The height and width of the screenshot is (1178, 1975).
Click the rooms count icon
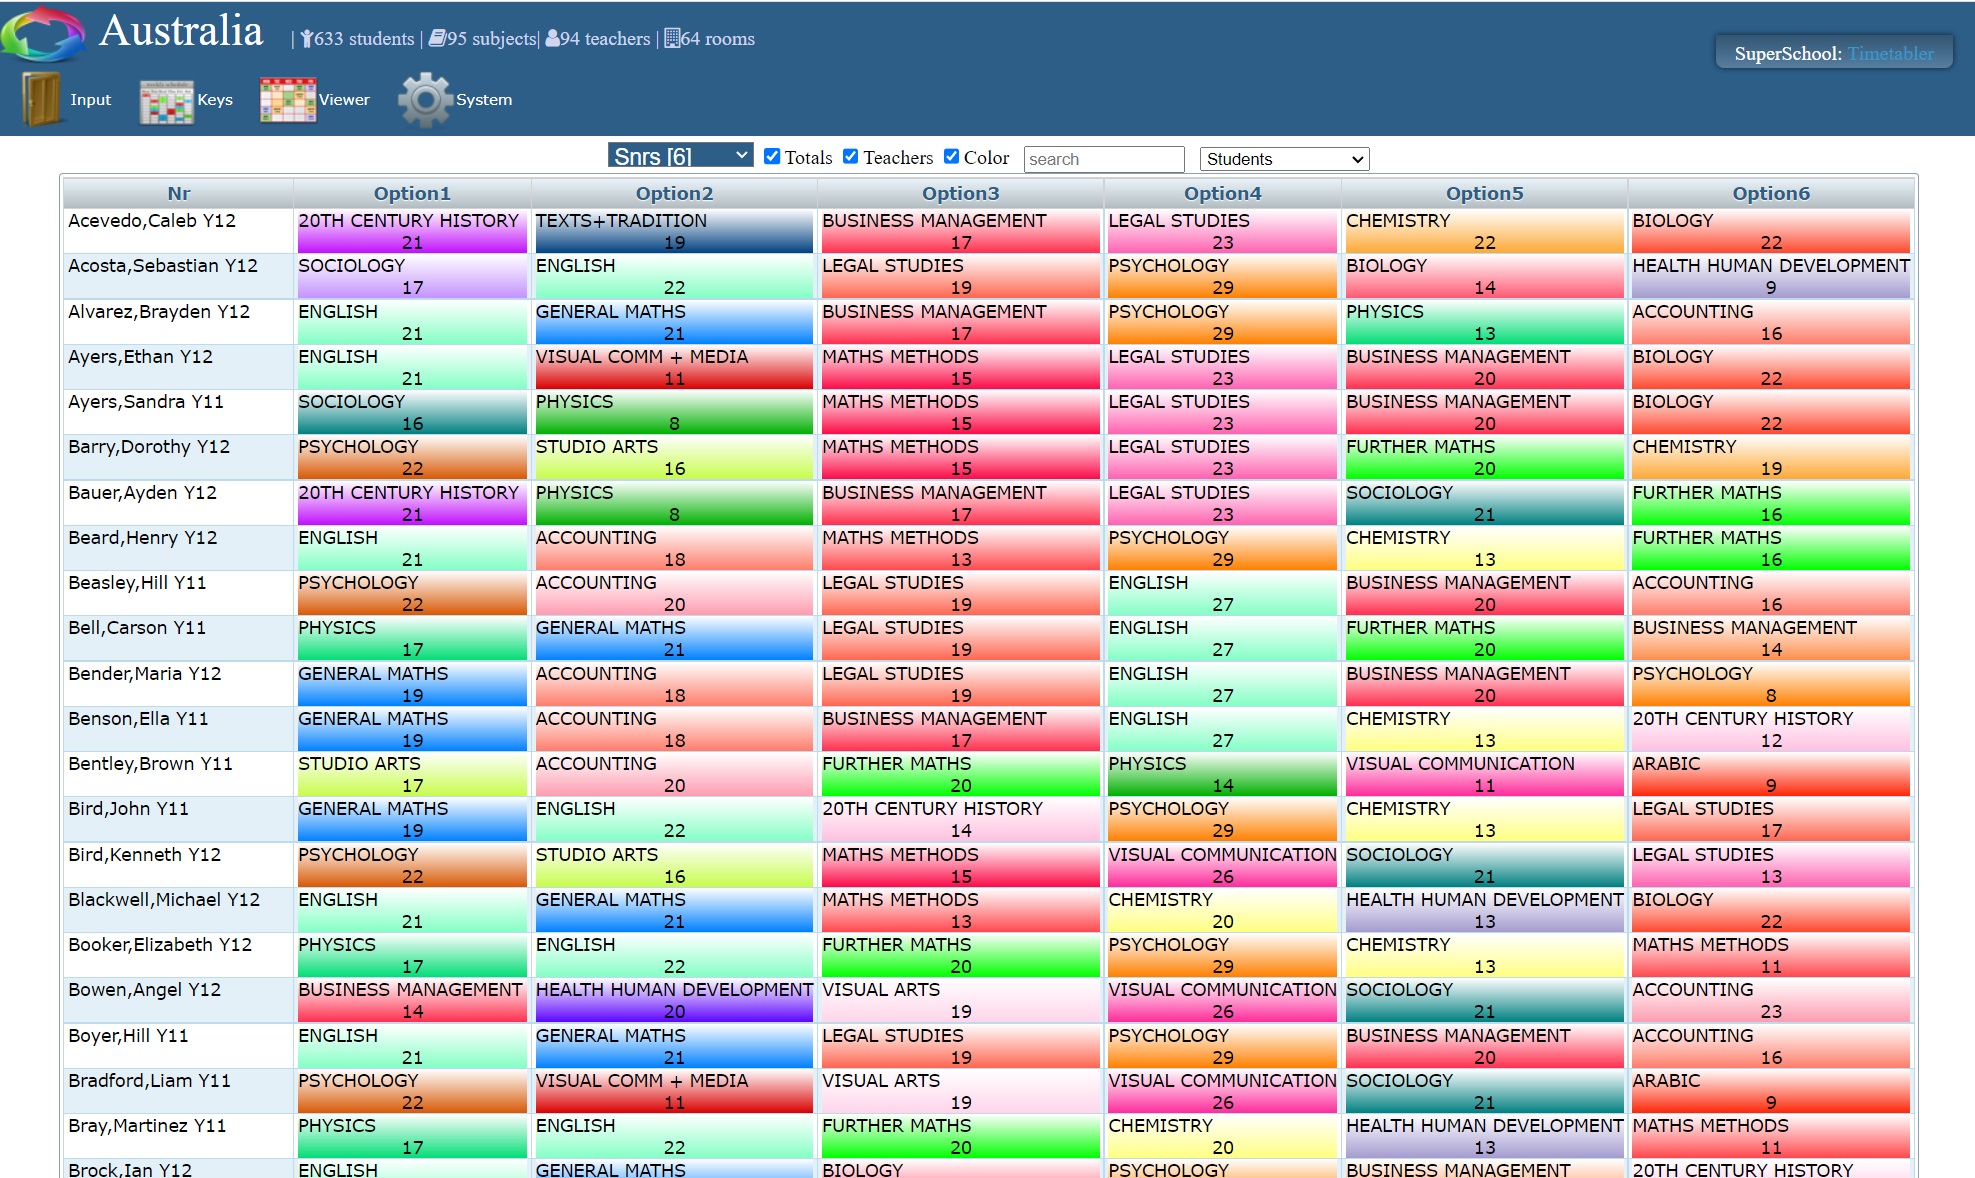672,39
